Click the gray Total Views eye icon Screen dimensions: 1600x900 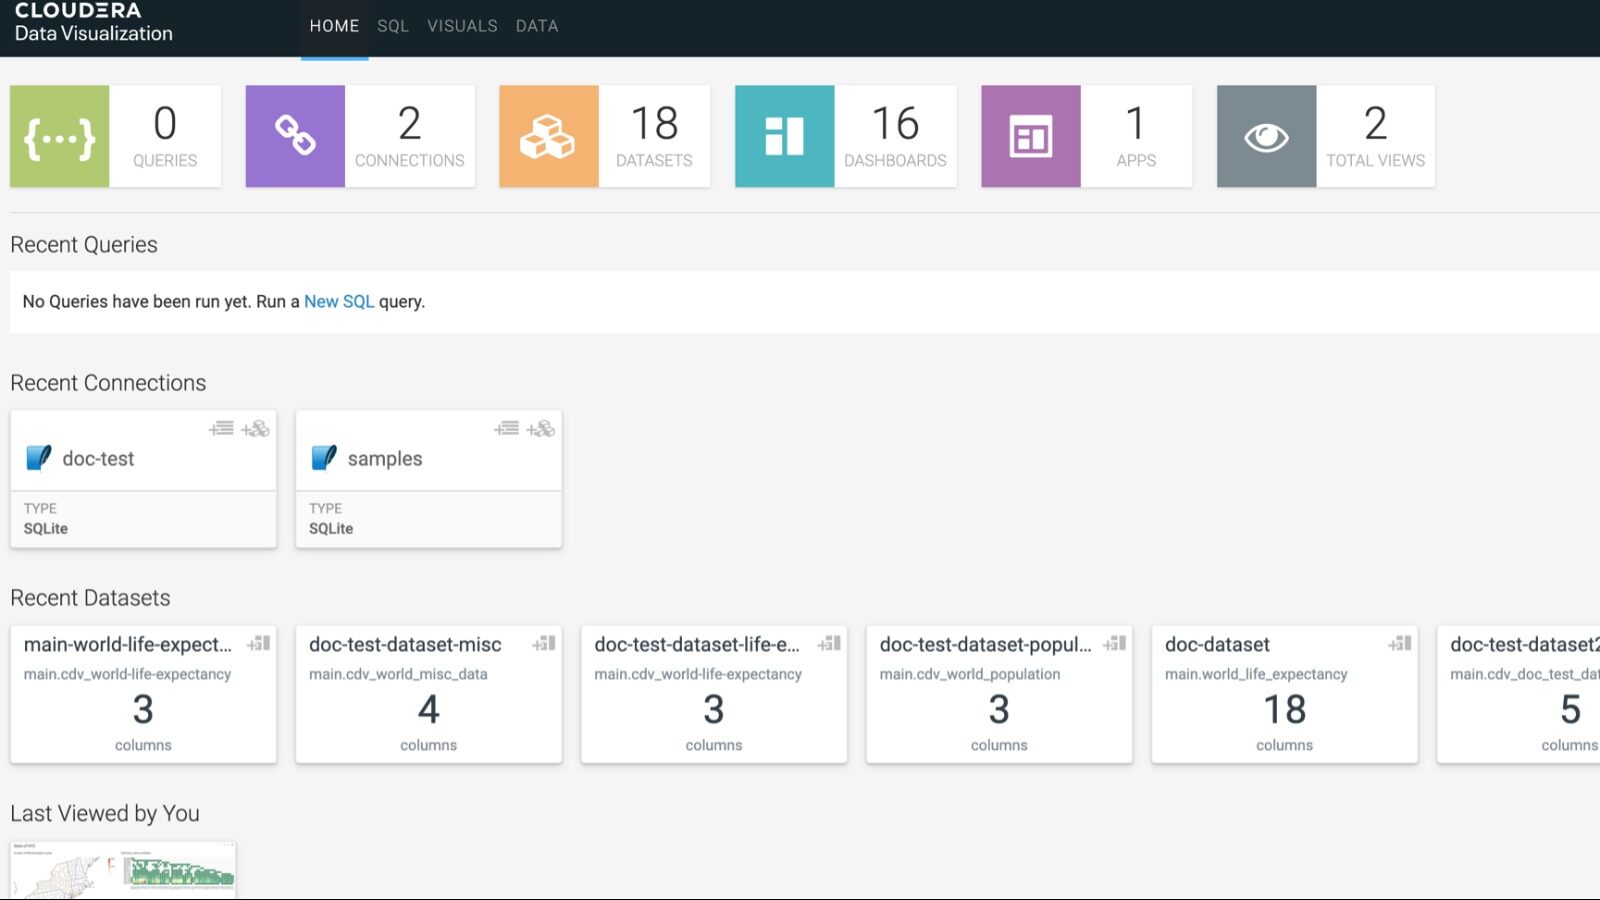(1267, 136)
